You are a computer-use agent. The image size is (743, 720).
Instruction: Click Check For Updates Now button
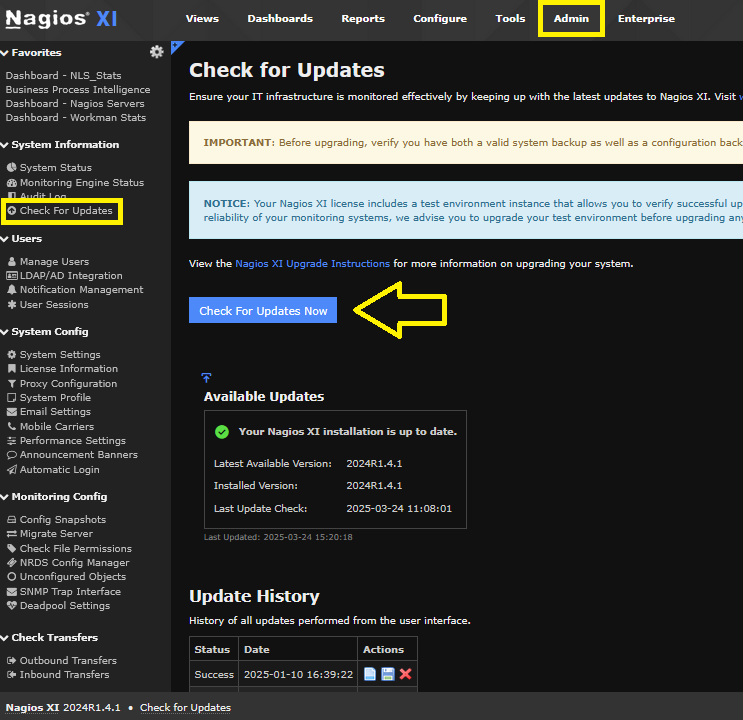coord(263,310)
